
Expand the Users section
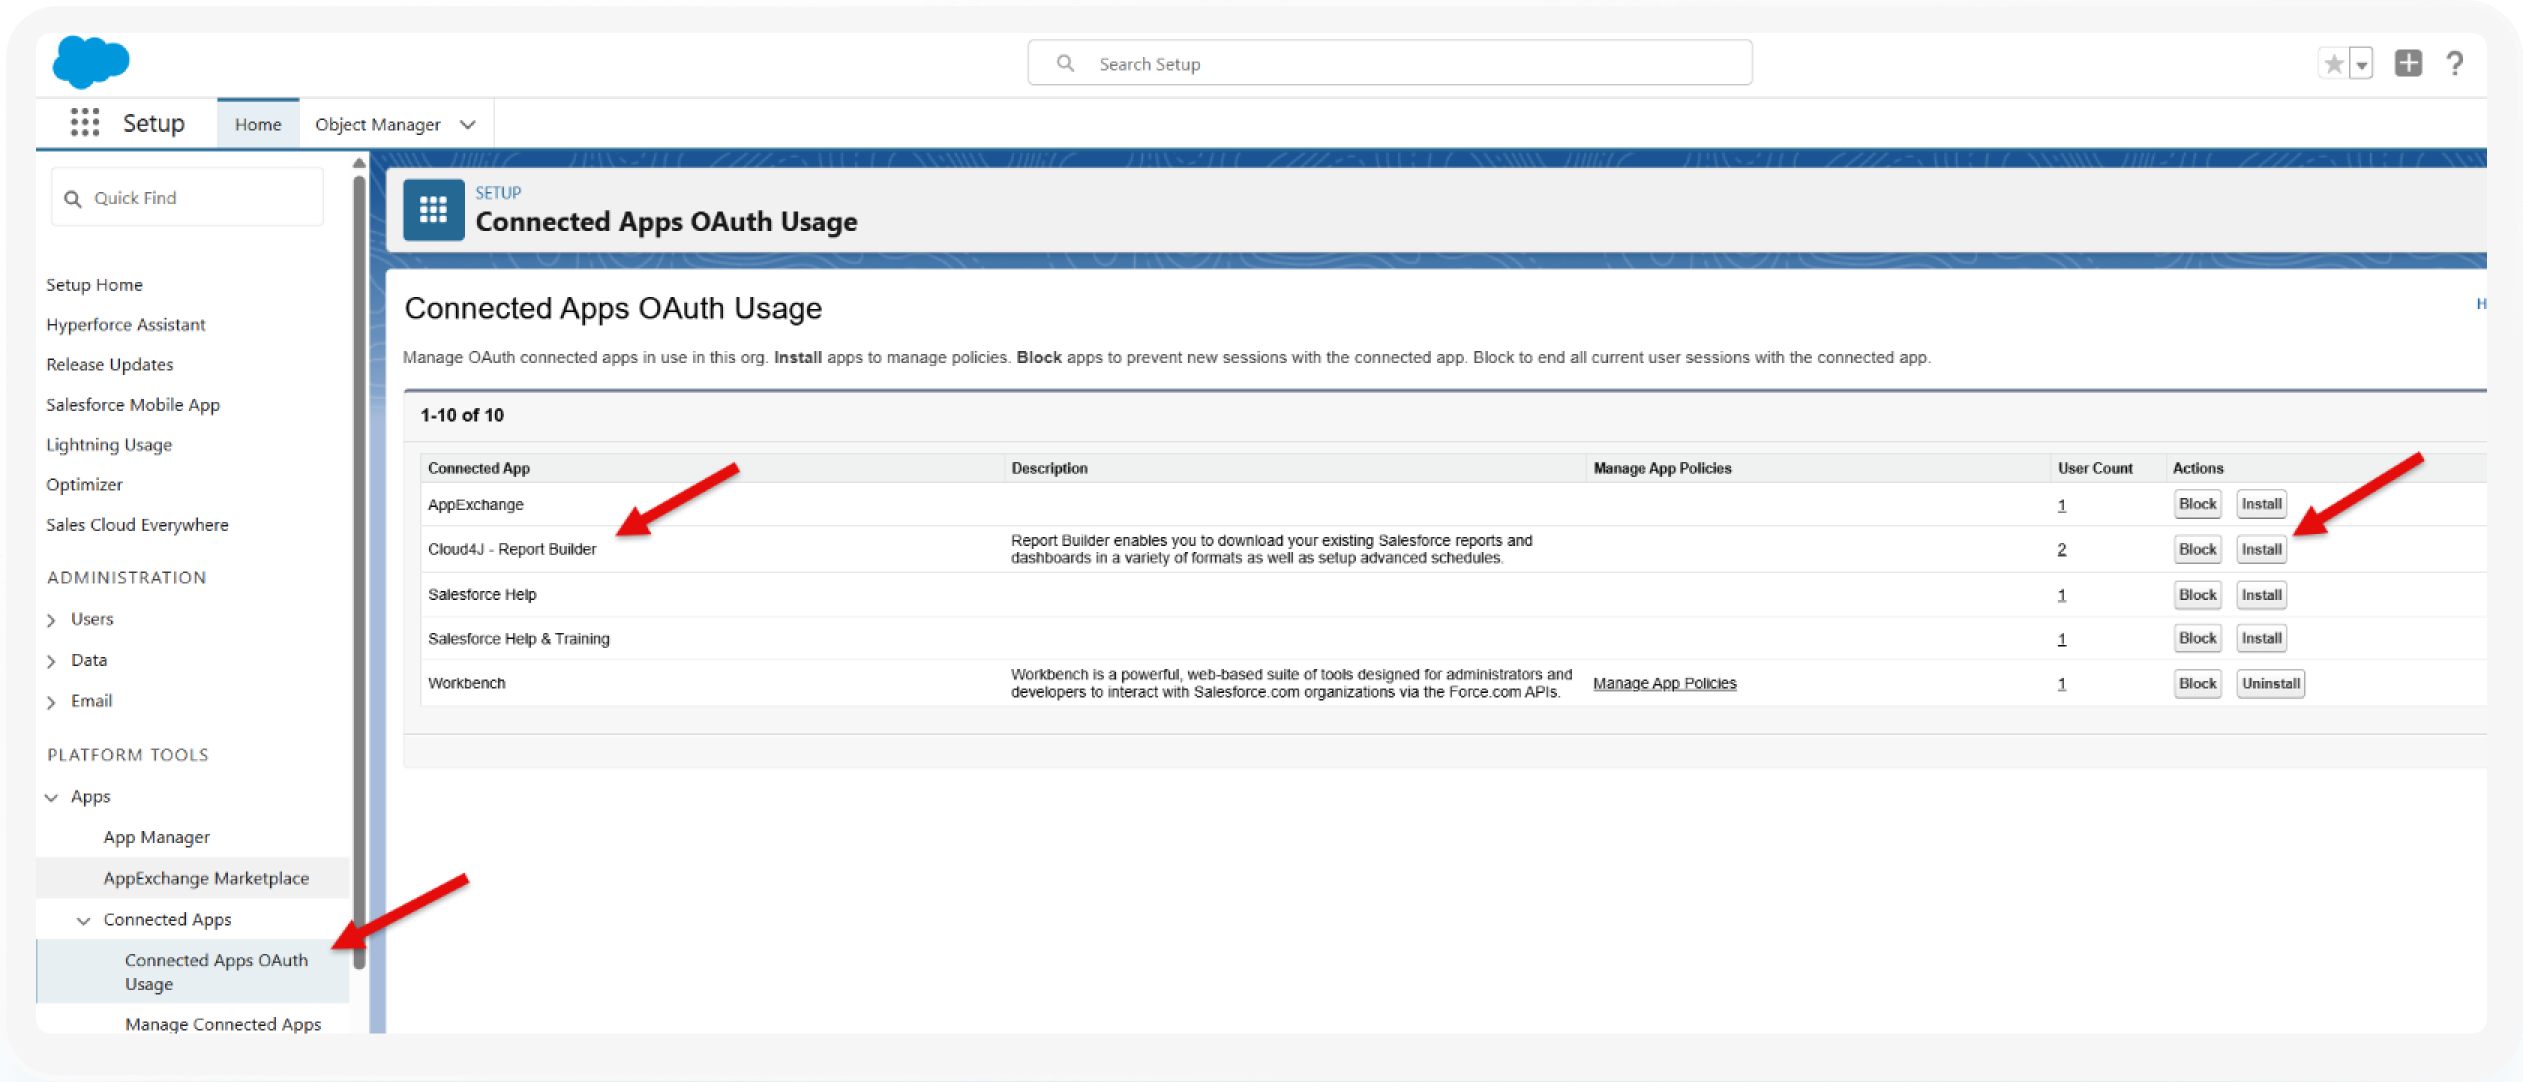51,620
